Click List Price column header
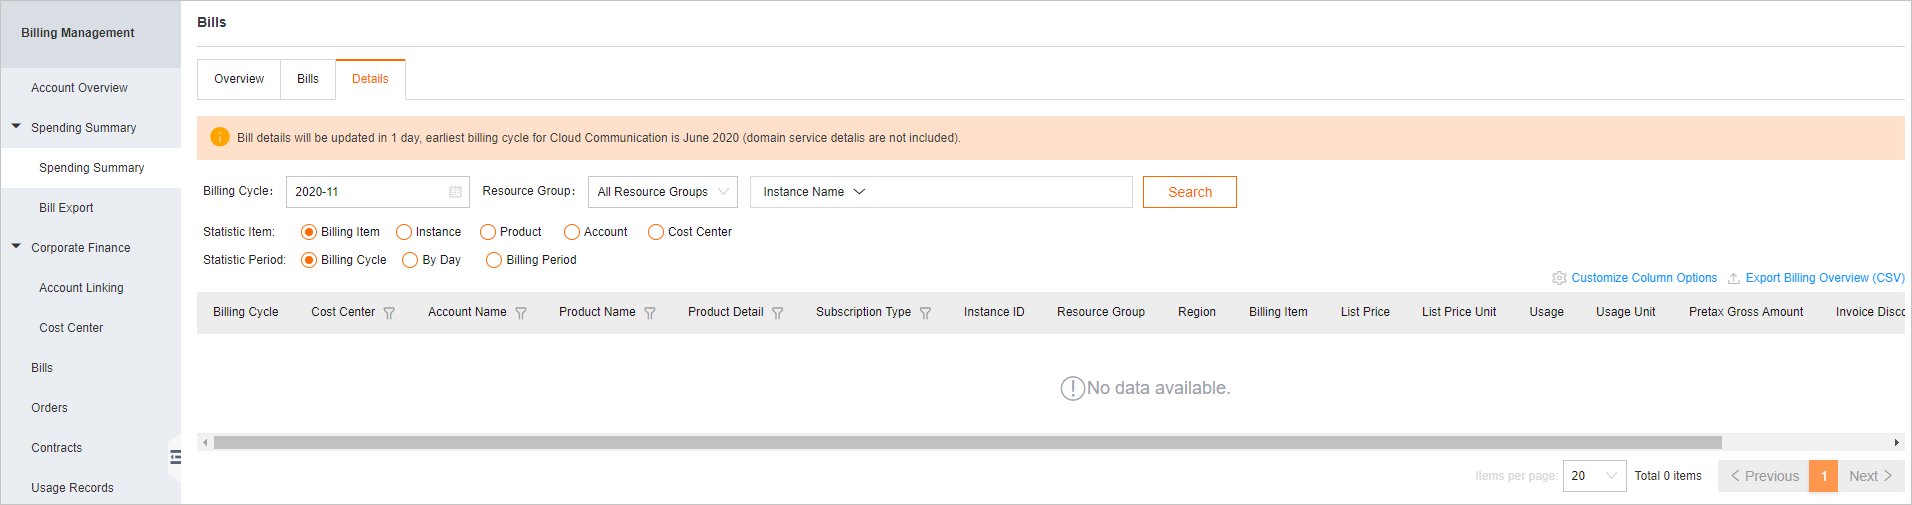The width and height of the screenshot is (1912, 505). (x=1365, y=312)
